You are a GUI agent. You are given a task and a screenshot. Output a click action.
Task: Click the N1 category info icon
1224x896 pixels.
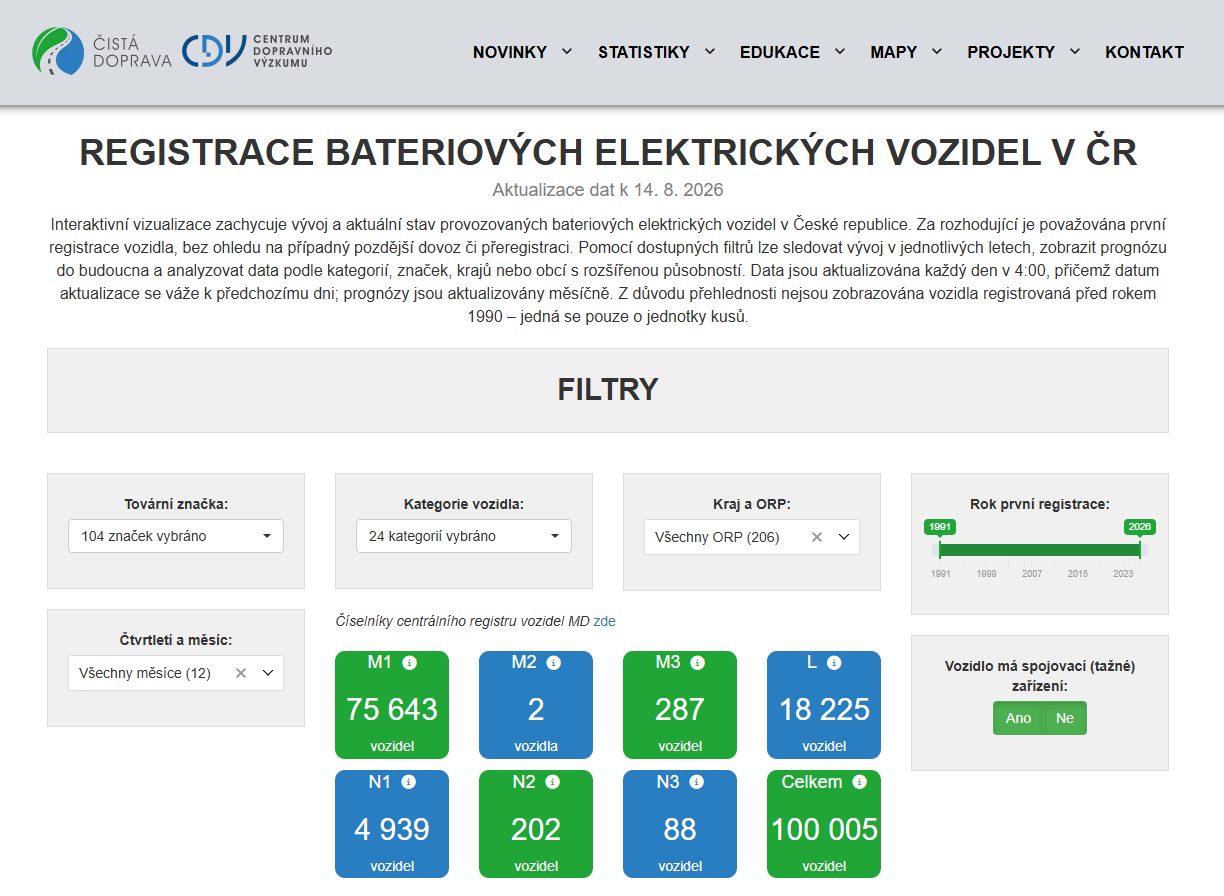tap(408, 783)
